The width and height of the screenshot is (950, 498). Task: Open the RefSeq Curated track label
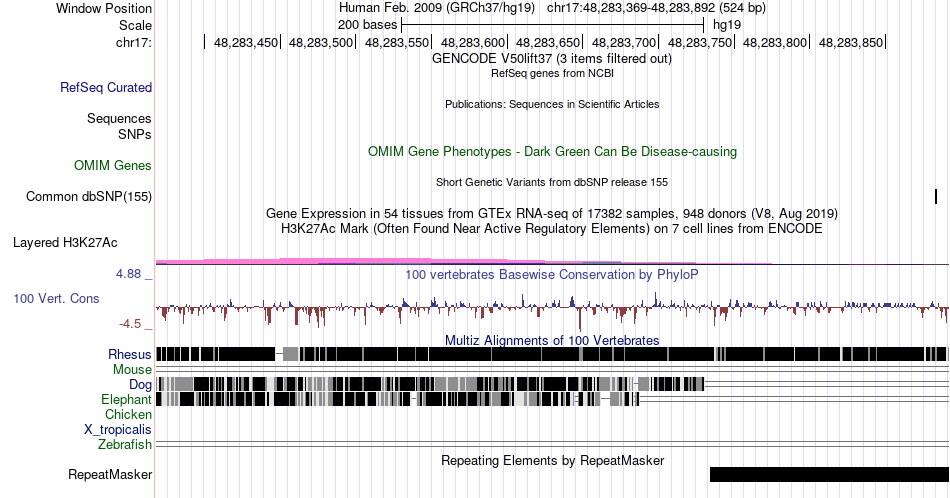tap(106, 87)
